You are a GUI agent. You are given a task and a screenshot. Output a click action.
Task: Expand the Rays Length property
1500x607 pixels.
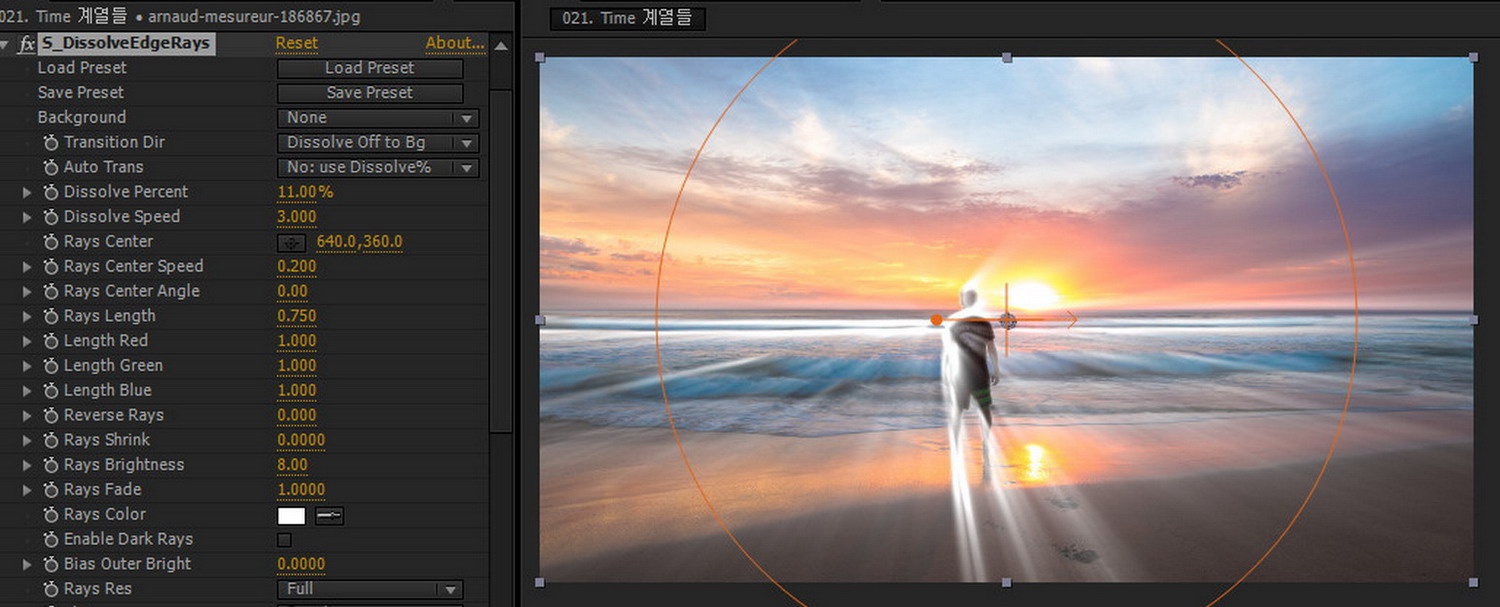[27, 316]
